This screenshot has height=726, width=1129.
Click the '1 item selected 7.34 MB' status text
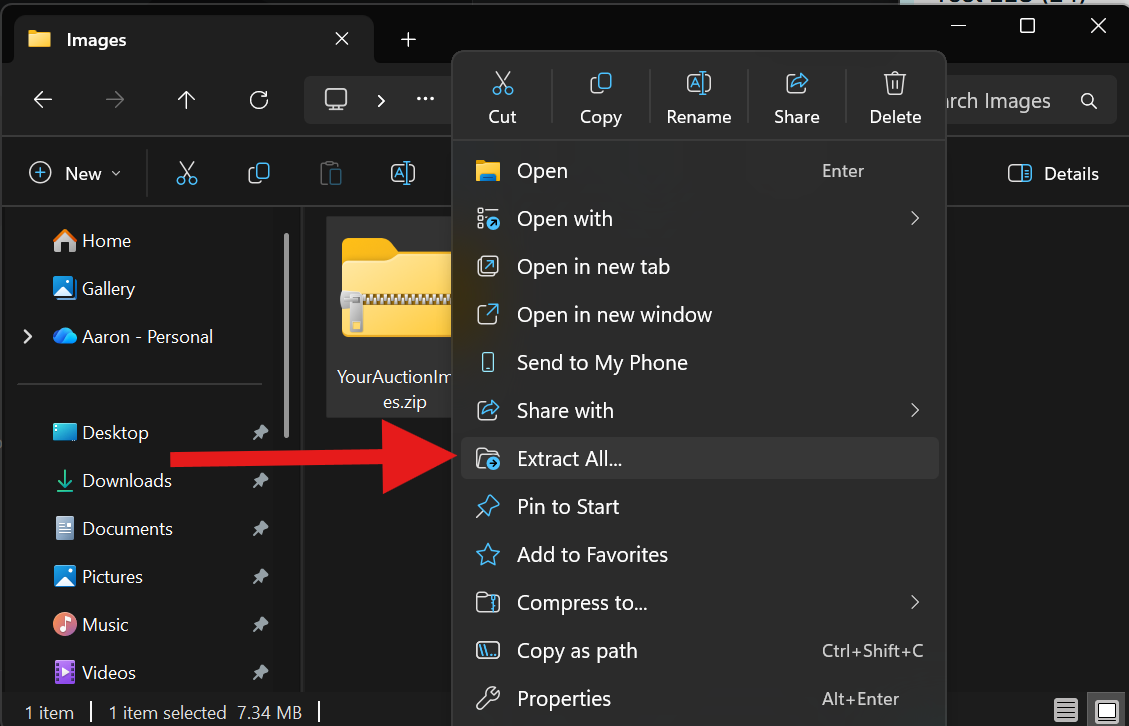pos(204,713)
